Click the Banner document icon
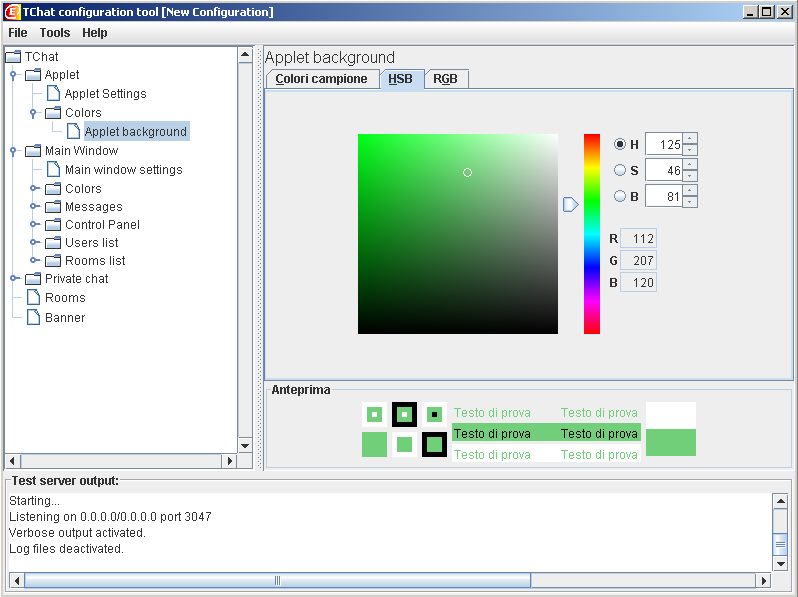This screenshot has width=798, height=597. point(34,317)
